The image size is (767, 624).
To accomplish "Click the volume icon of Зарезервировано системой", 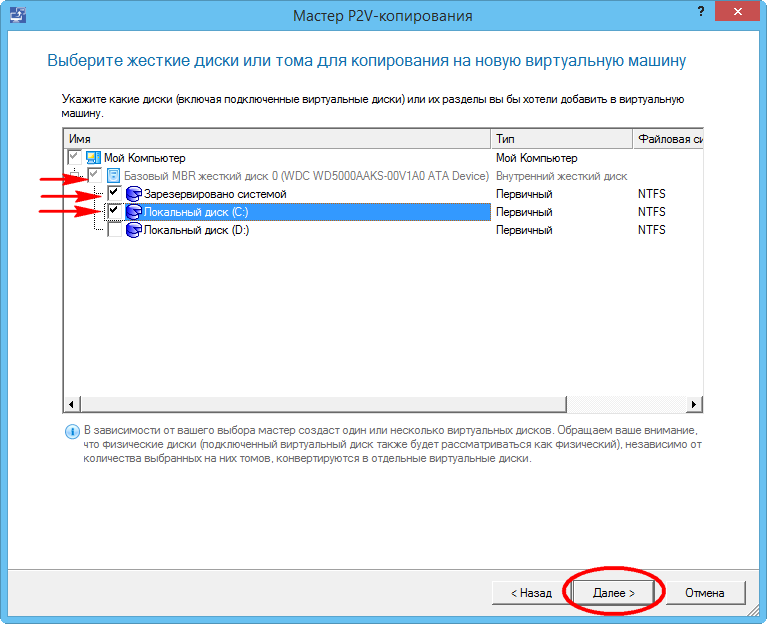I will pos(134,194).
